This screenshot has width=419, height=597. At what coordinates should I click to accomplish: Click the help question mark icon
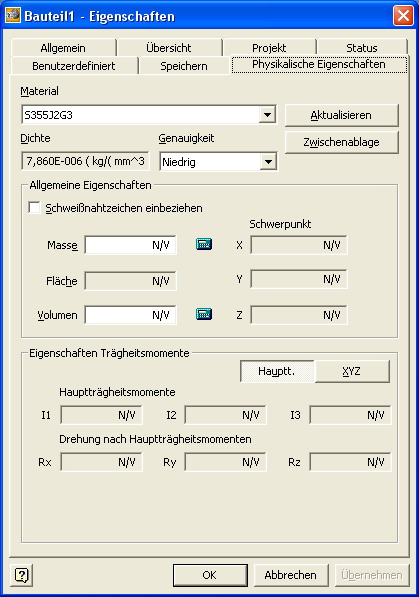point(21,575)
